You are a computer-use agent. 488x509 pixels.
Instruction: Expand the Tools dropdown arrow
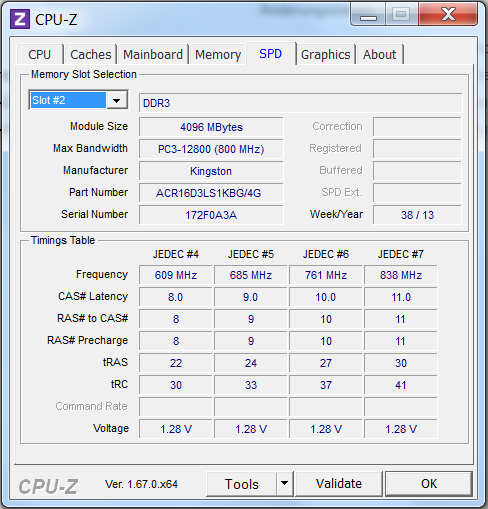[284, 483]
